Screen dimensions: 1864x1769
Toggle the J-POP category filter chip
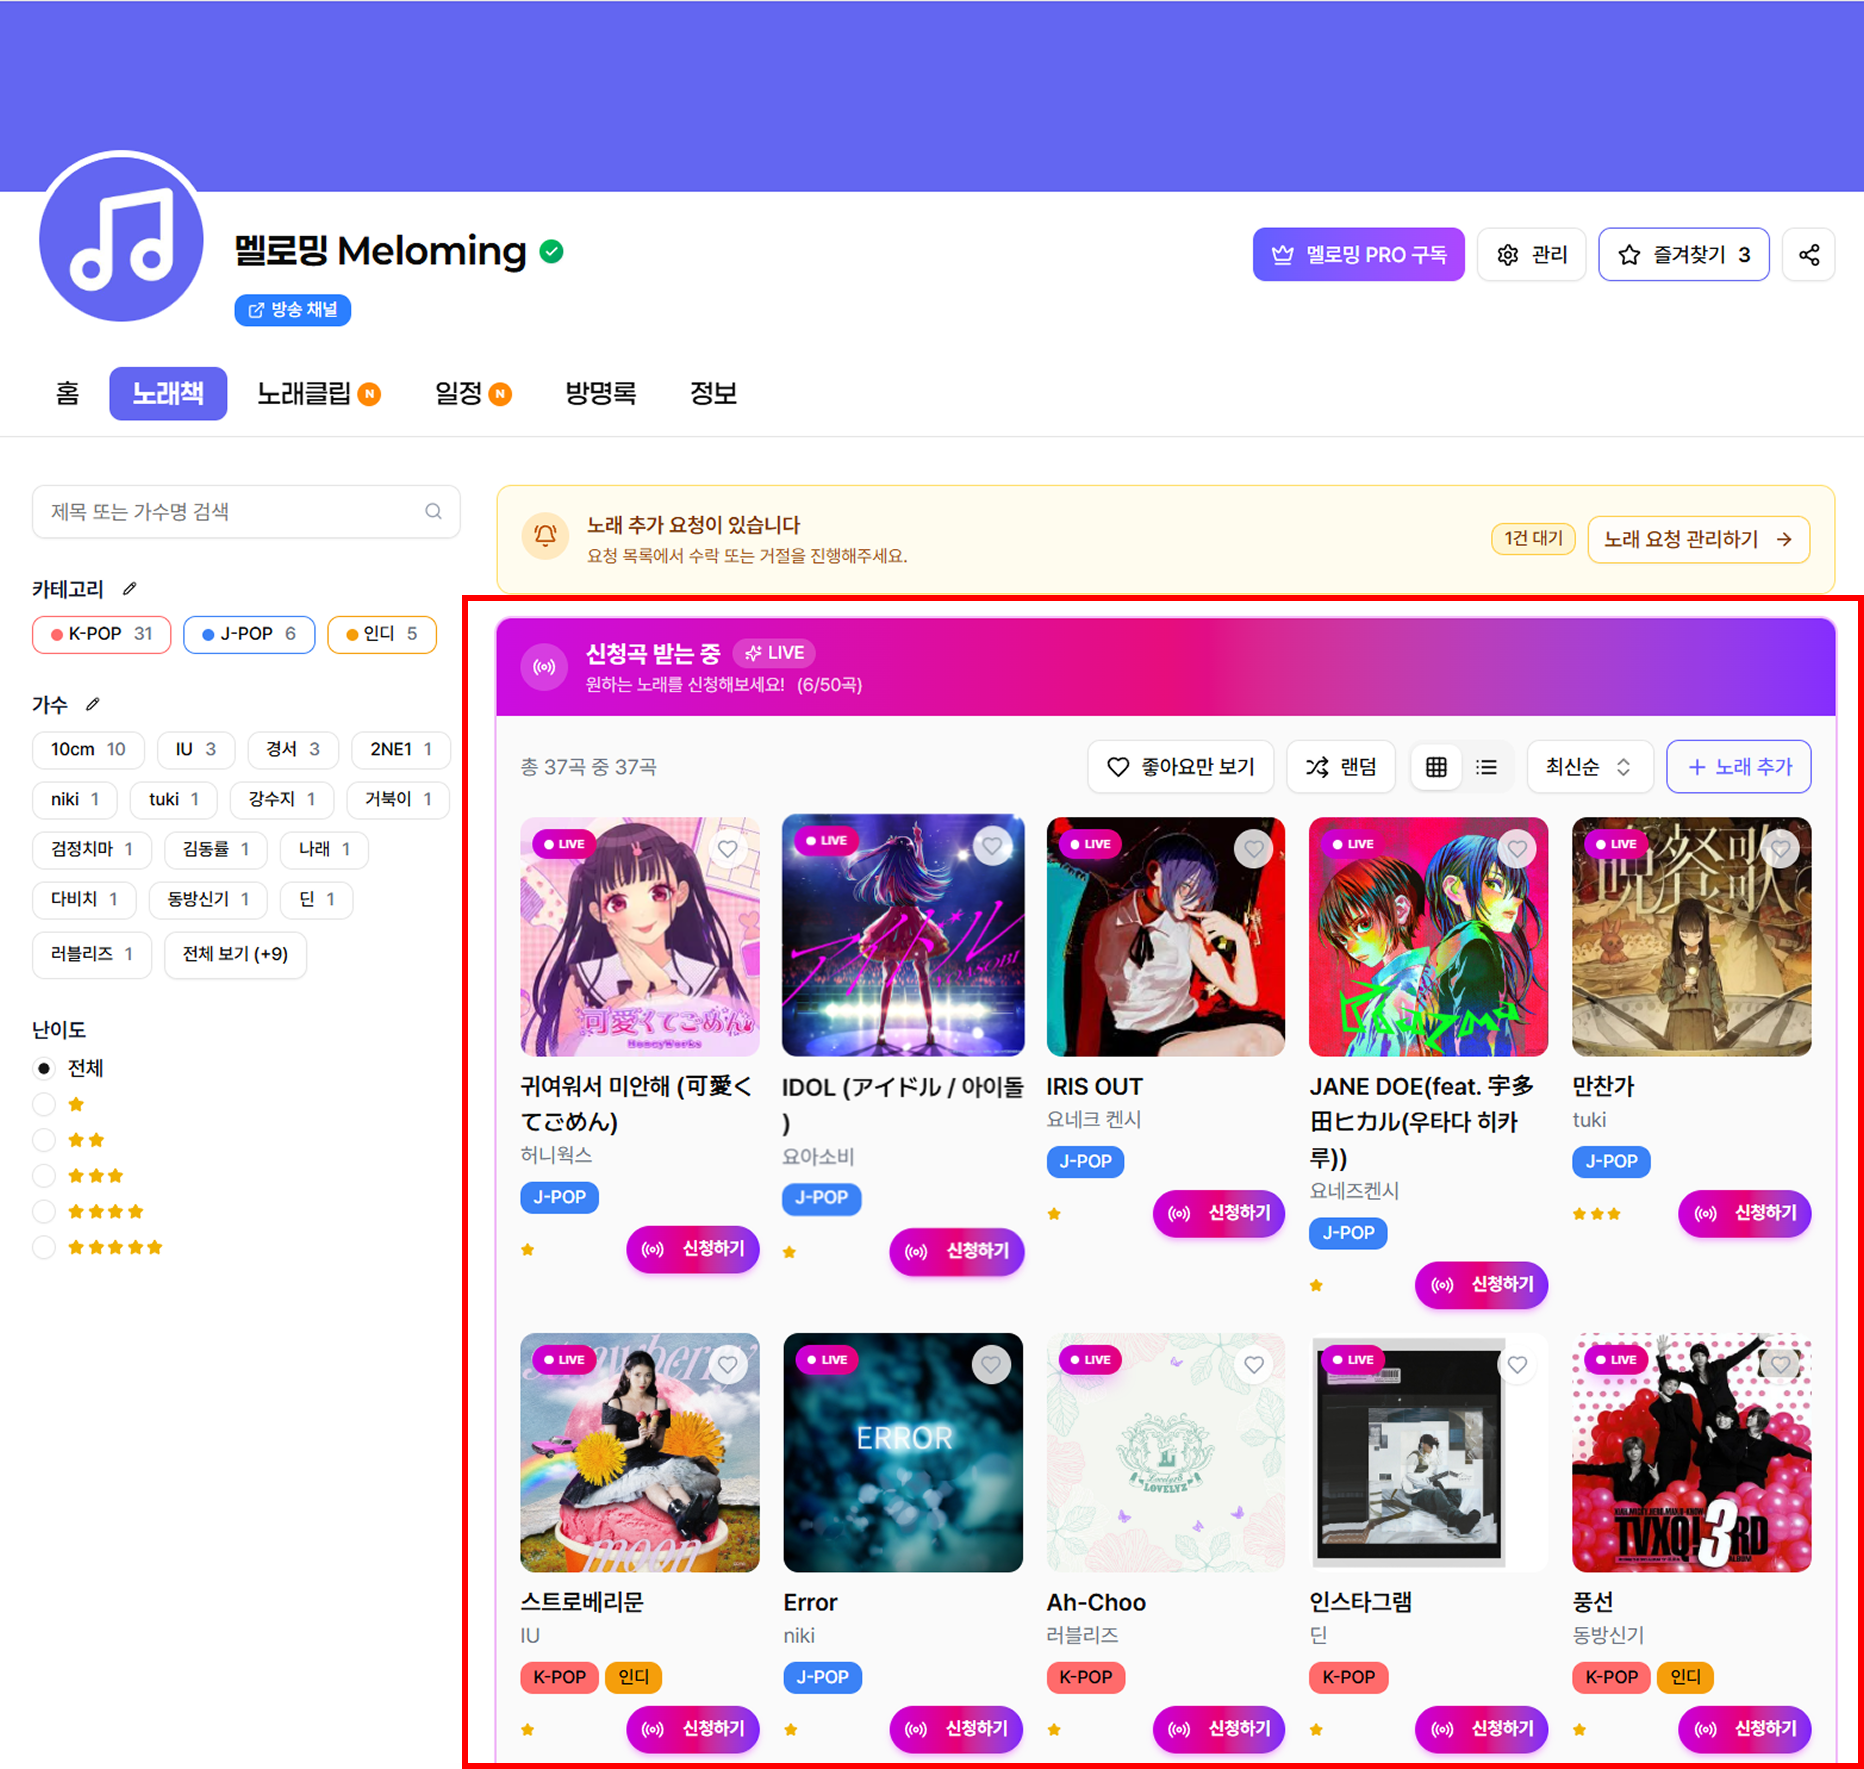tap(249, 634)
